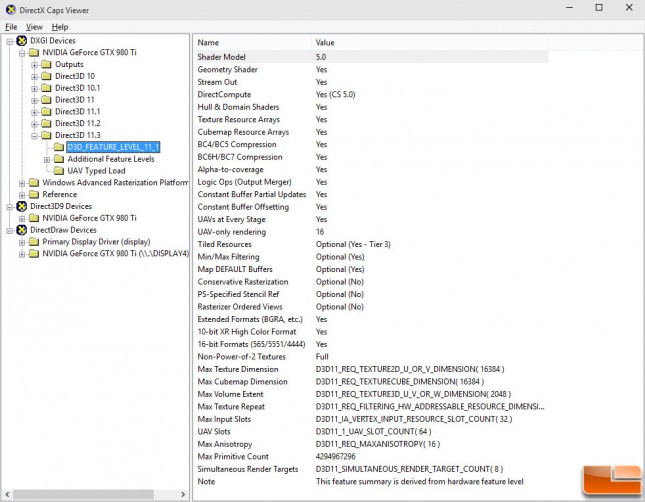
Task: Click the value 4294967296
Action: click(335, 457)
